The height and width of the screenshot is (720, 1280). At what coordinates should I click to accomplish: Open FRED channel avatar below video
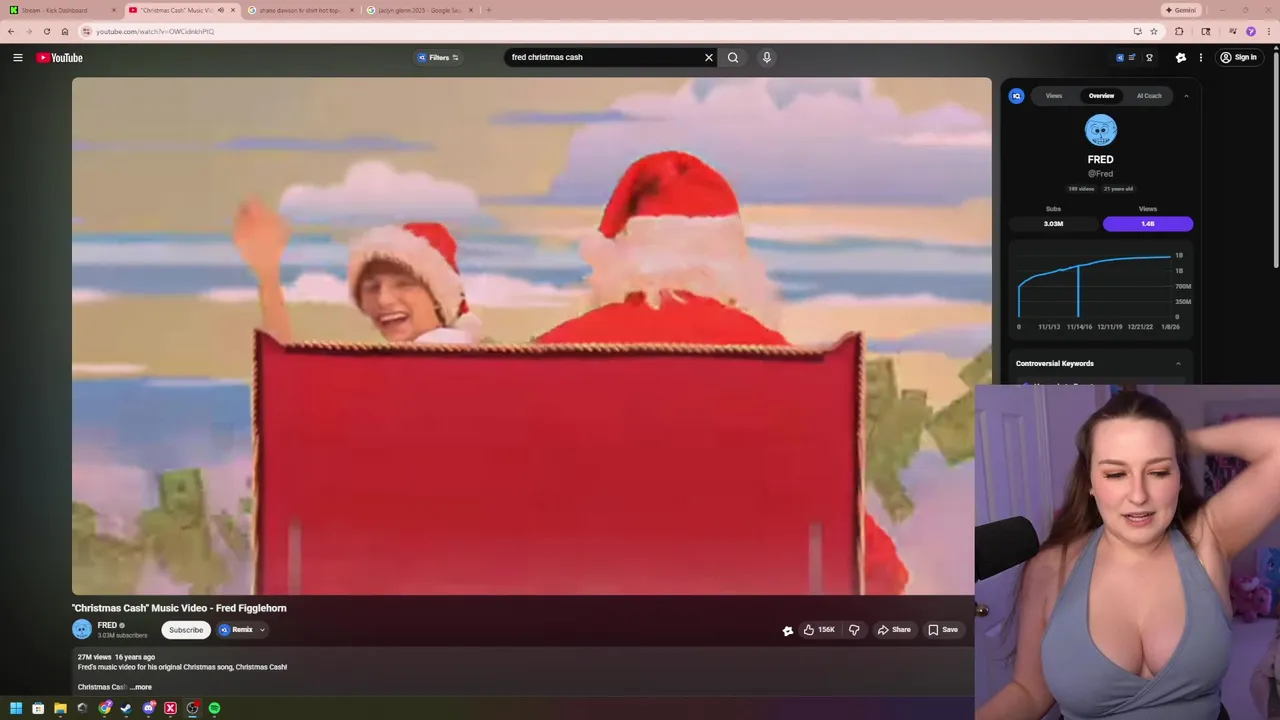[82, 629]
